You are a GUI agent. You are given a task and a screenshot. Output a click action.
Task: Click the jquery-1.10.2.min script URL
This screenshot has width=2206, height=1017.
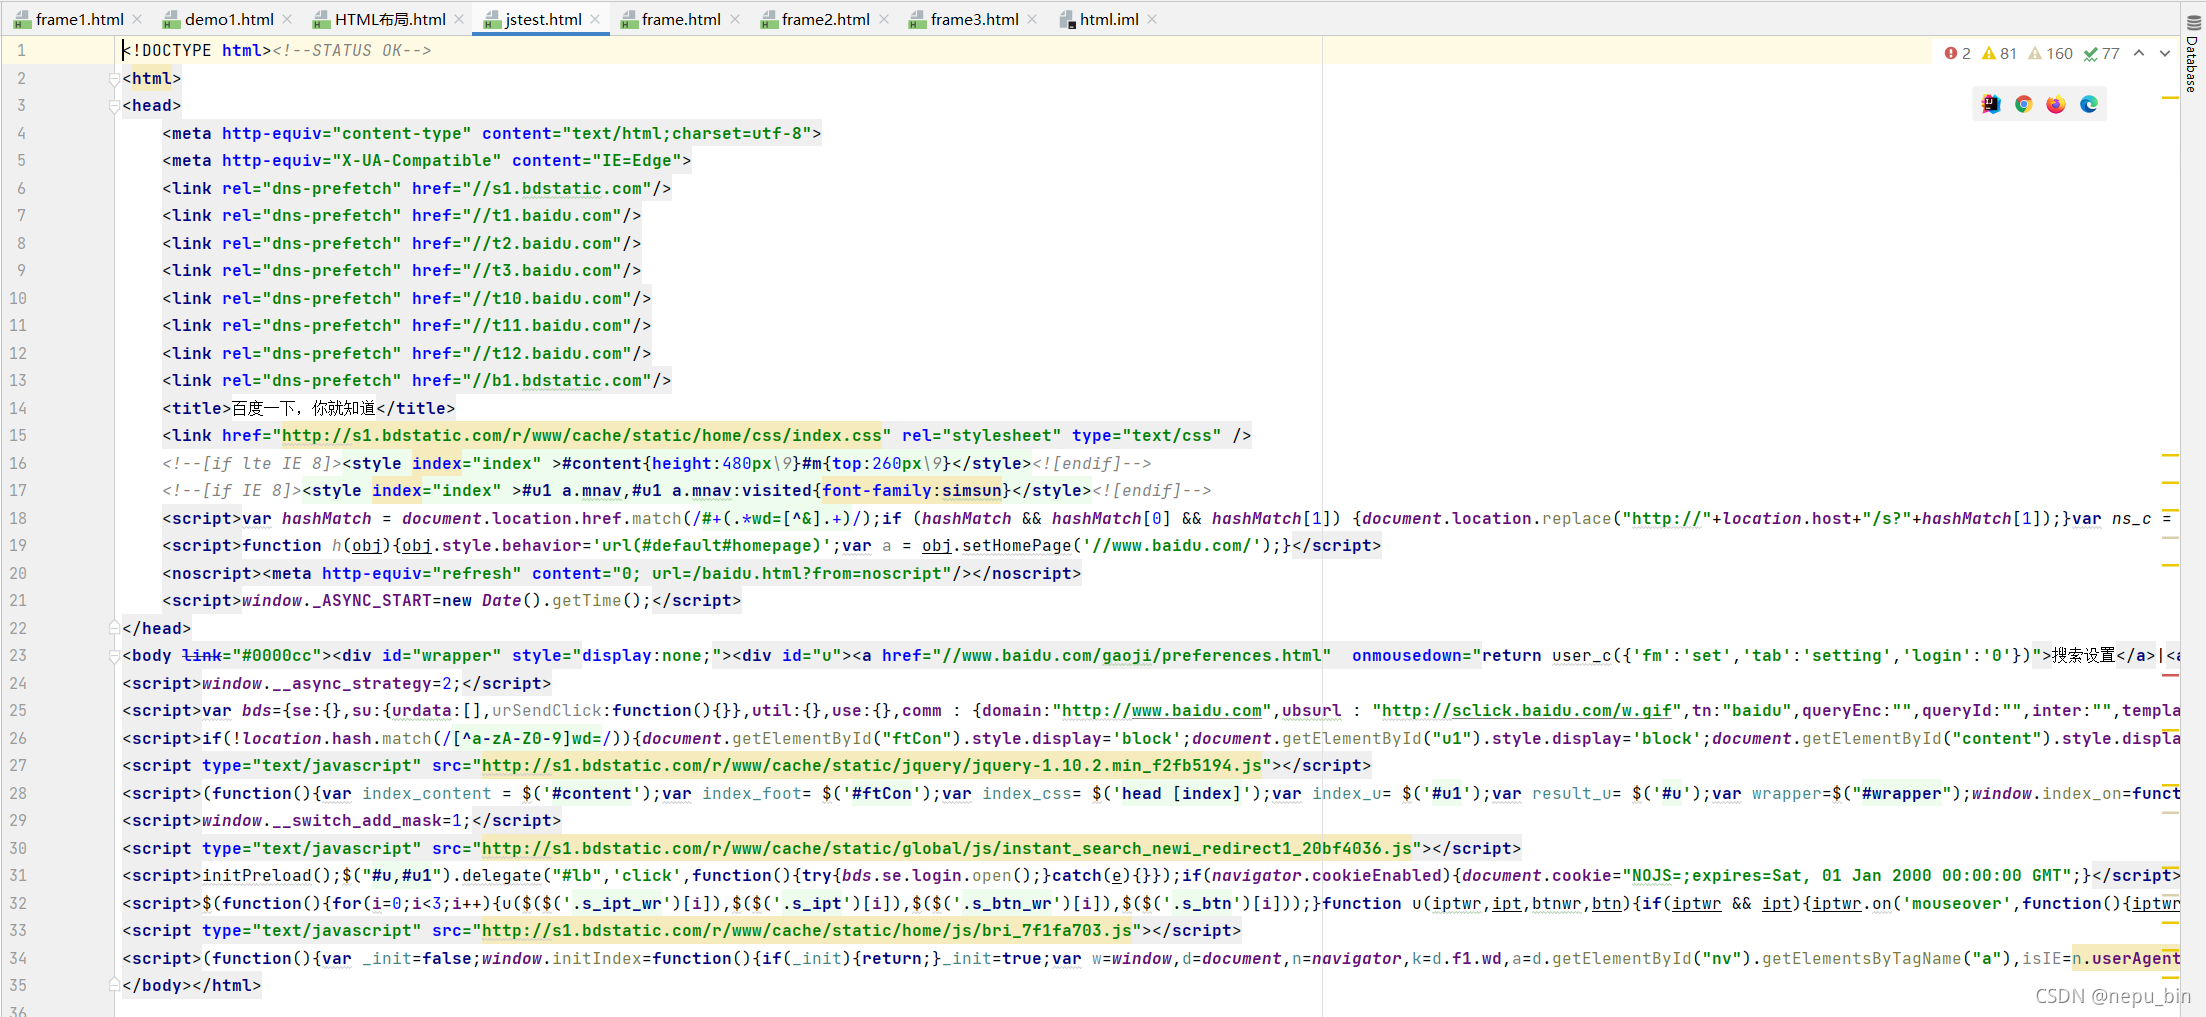point(872,765)
